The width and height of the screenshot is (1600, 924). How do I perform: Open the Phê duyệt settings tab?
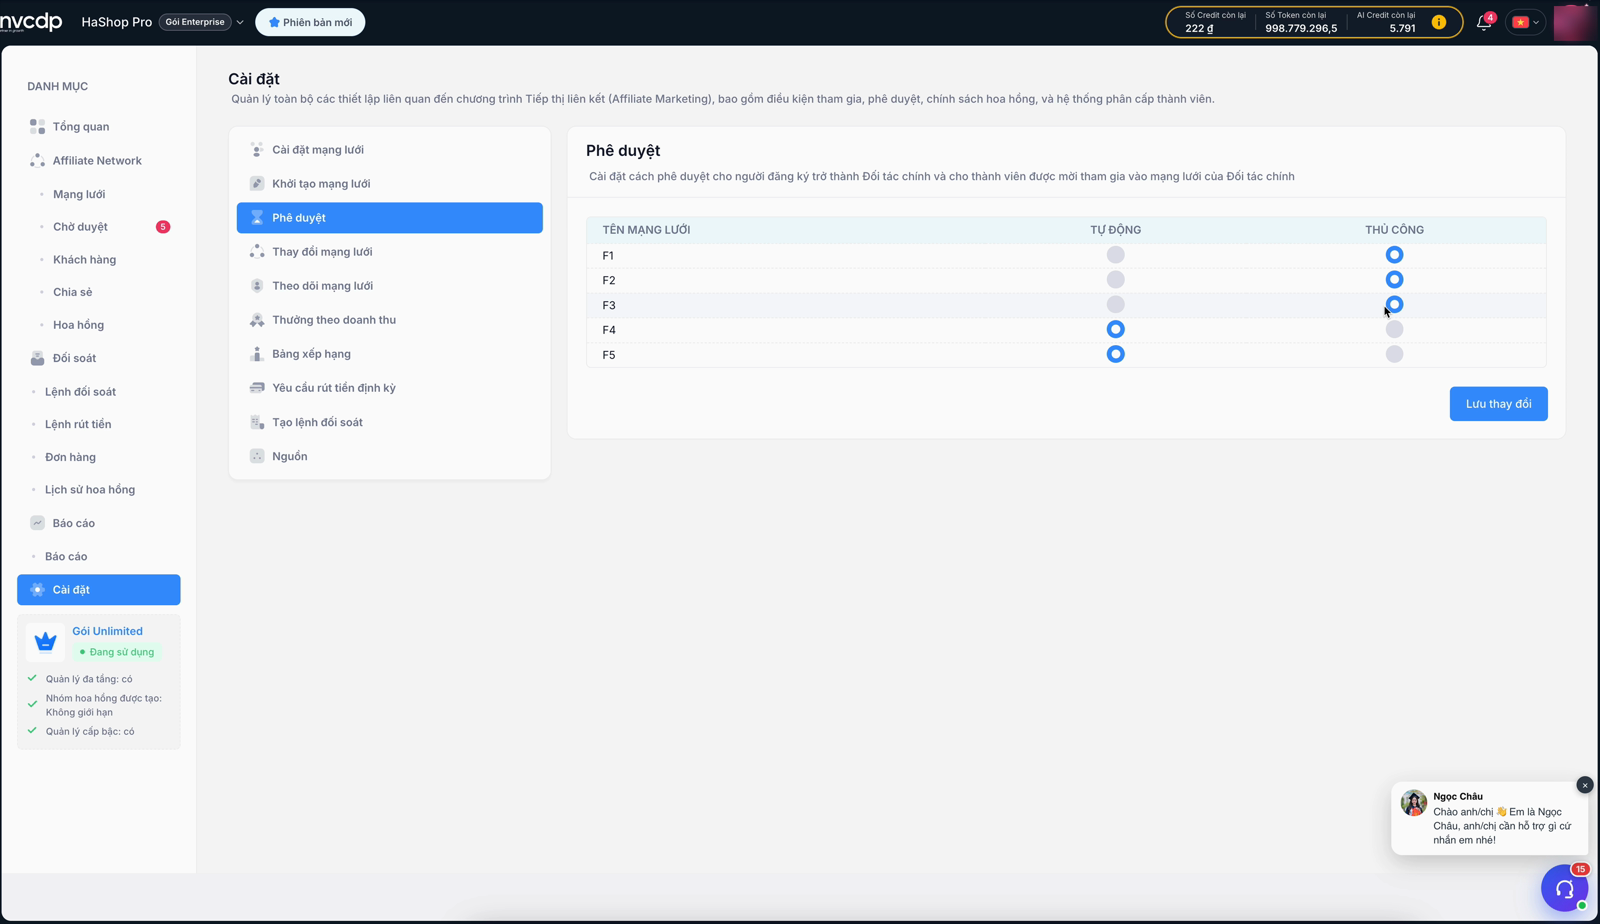coord(390,218)
